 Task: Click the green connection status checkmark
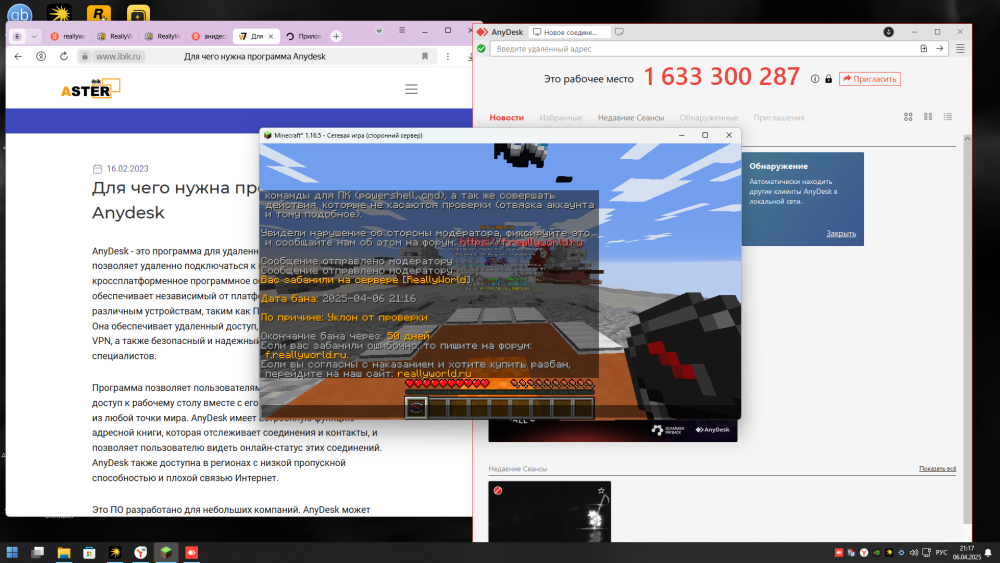click(x=481, y=48)
